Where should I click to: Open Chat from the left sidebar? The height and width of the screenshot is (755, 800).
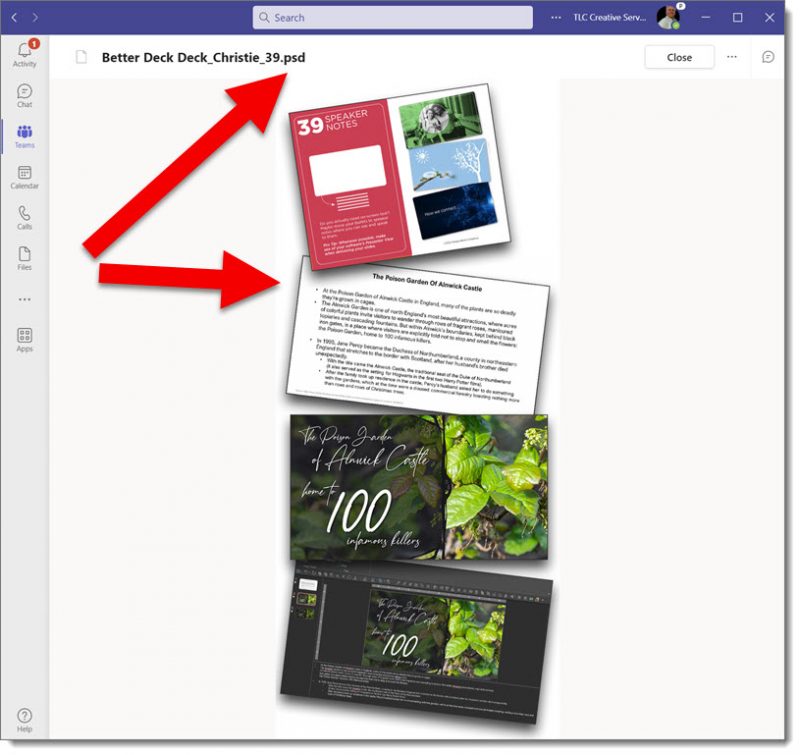(23, 95)
